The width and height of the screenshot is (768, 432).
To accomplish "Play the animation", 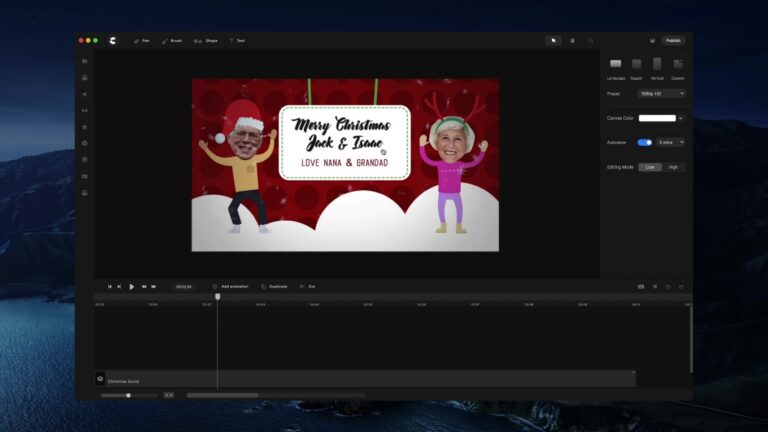I will tap(131, 287).
